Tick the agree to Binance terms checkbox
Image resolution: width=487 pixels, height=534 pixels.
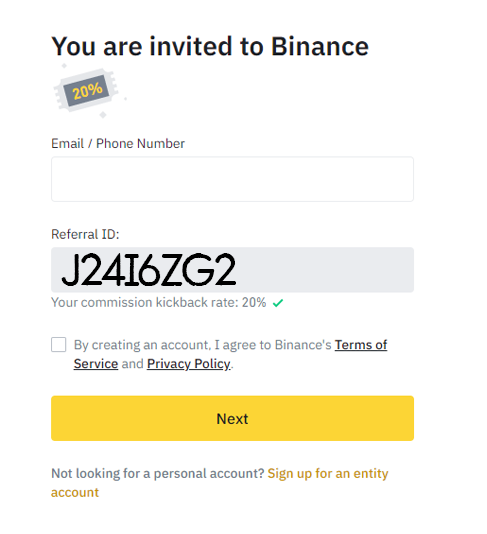(x=59, y=344)
